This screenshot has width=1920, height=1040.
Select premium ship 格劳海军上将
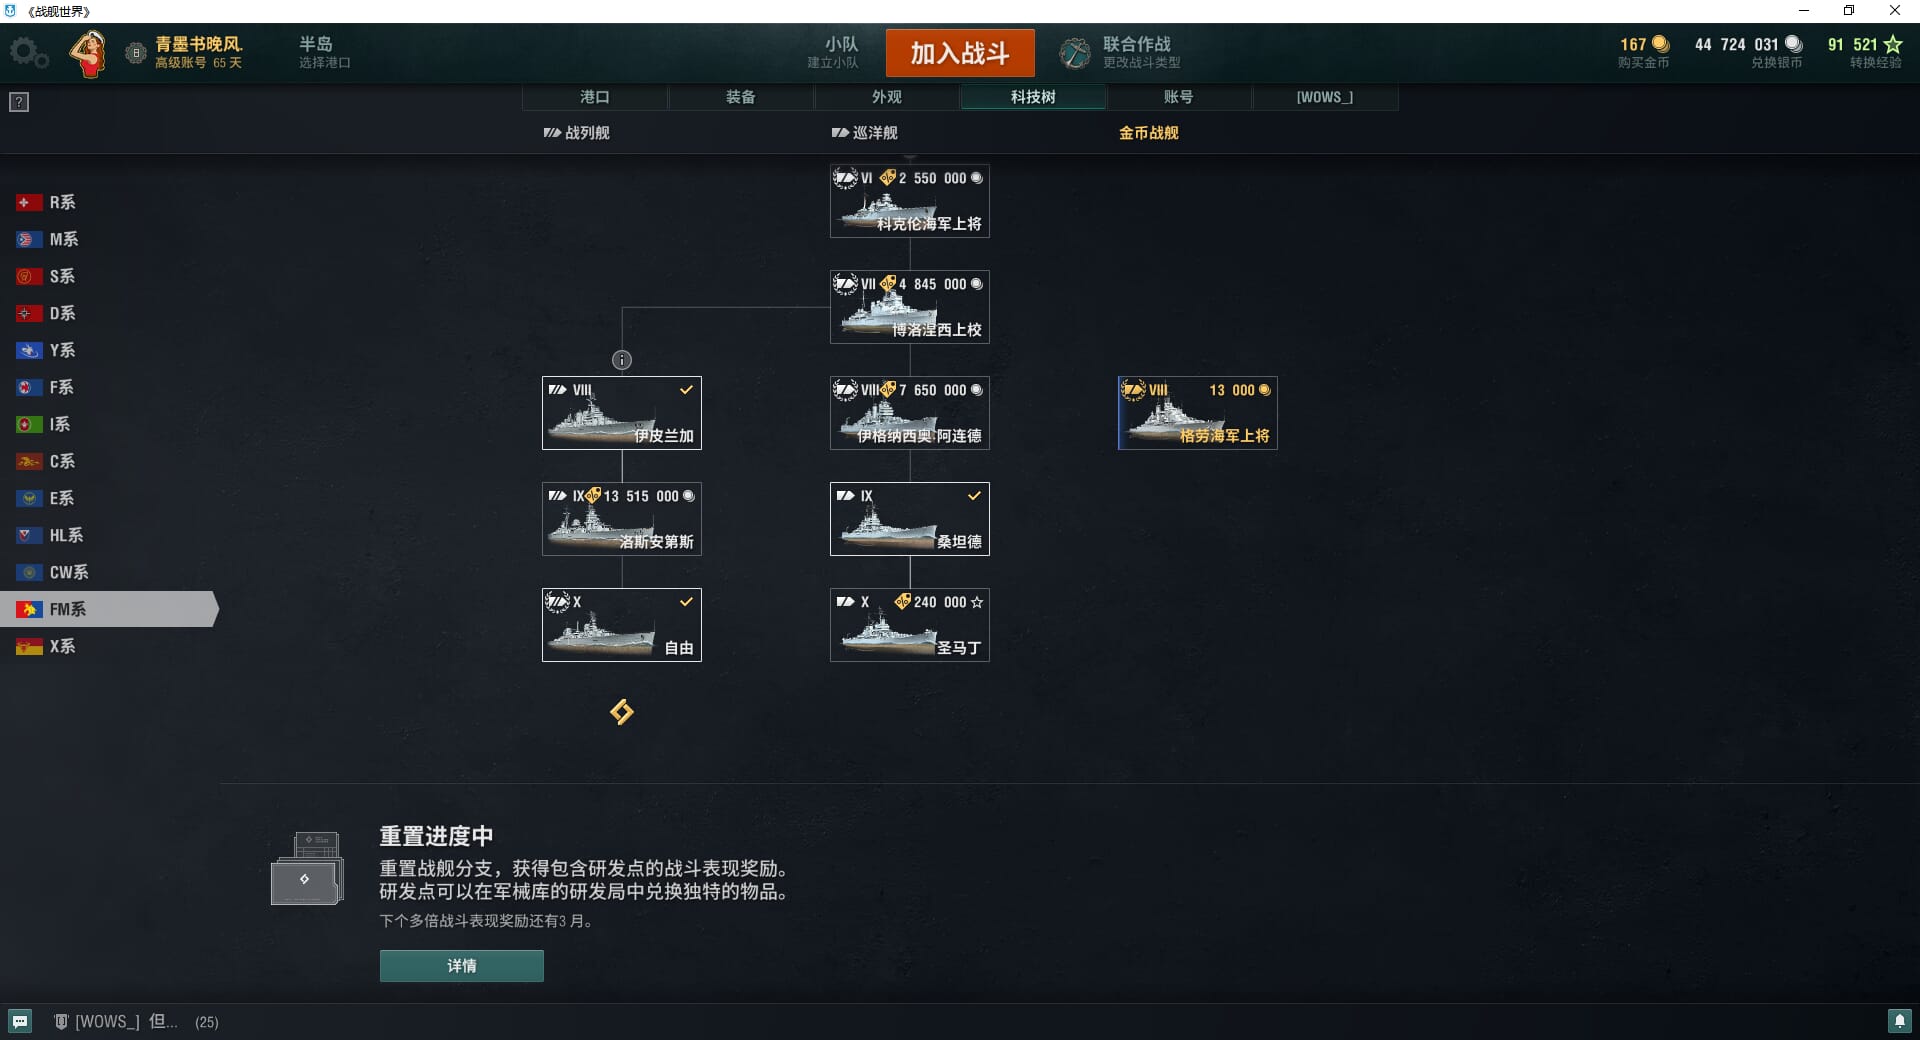tap(1198, 413)
